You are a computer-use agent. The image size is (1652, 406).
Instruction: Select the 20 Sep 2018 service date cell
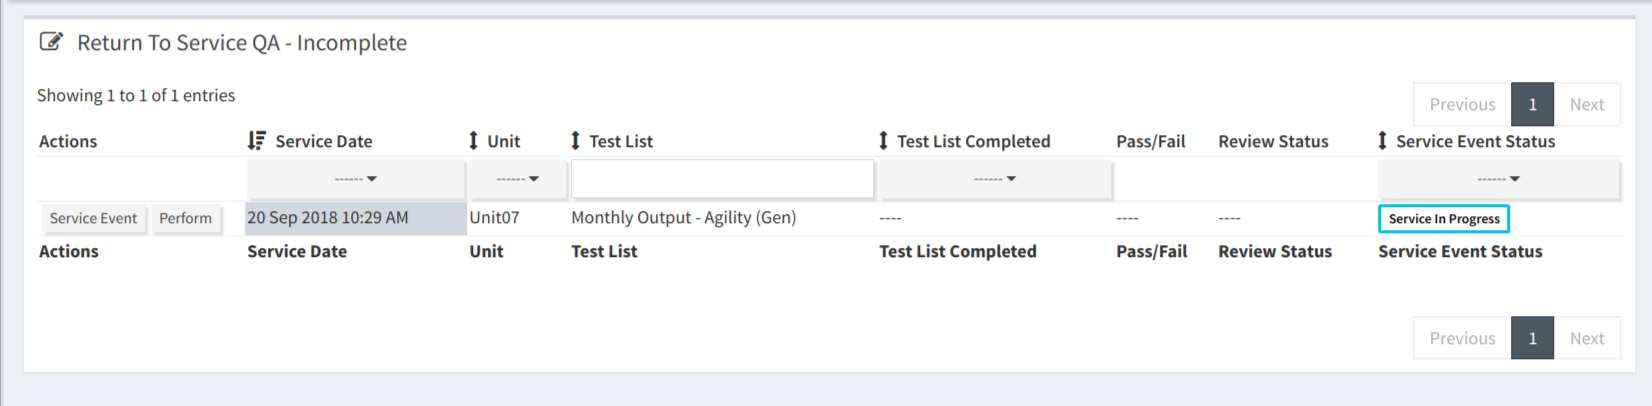pyautogui.click(x=356, y=218)
